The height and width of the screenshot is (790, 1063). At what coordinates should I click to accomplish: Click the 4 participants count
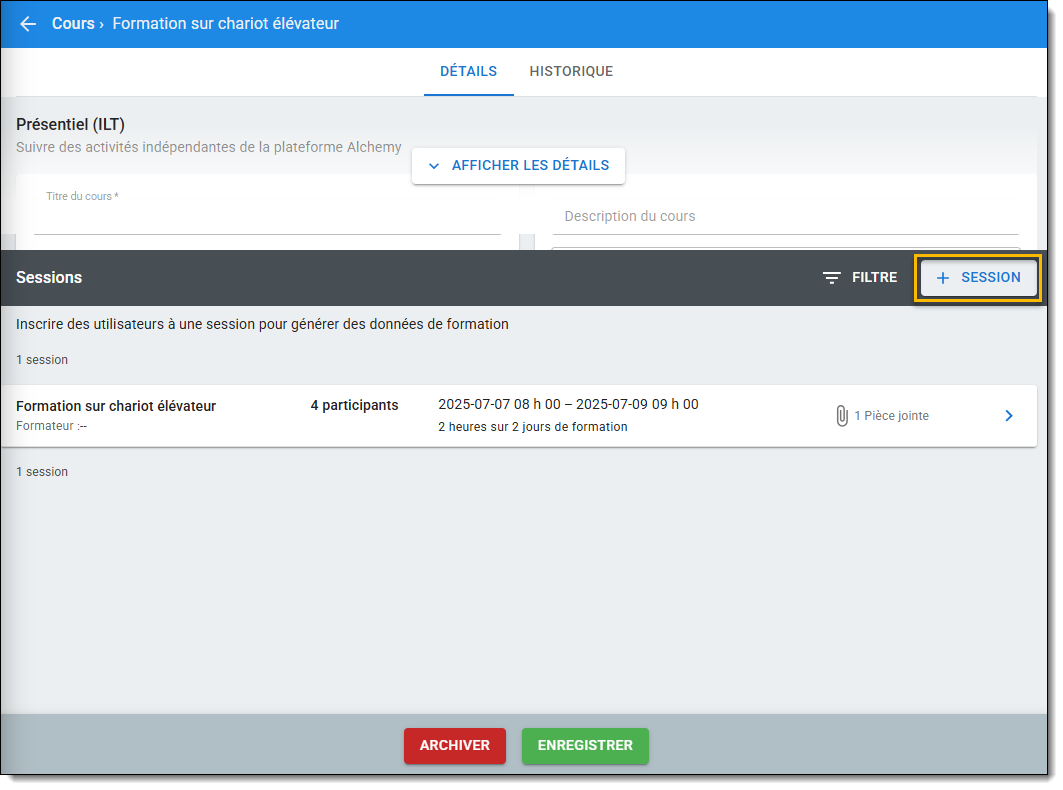354,406
